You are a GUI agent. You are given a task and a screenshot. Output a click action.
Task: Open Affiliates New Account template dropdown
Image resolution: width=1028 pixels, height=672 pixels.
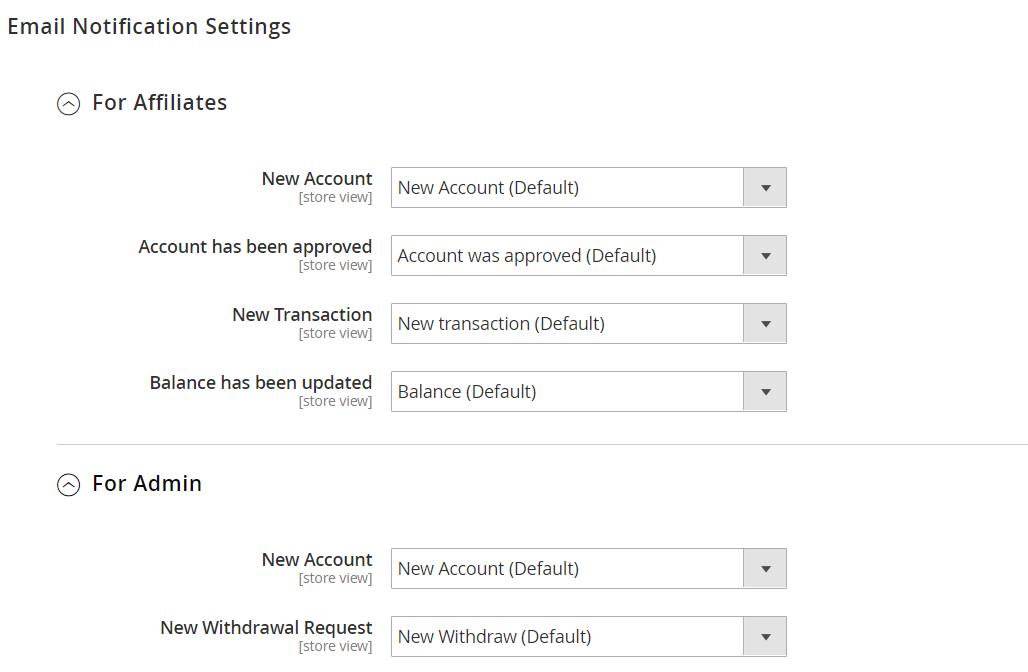point(589,188)
